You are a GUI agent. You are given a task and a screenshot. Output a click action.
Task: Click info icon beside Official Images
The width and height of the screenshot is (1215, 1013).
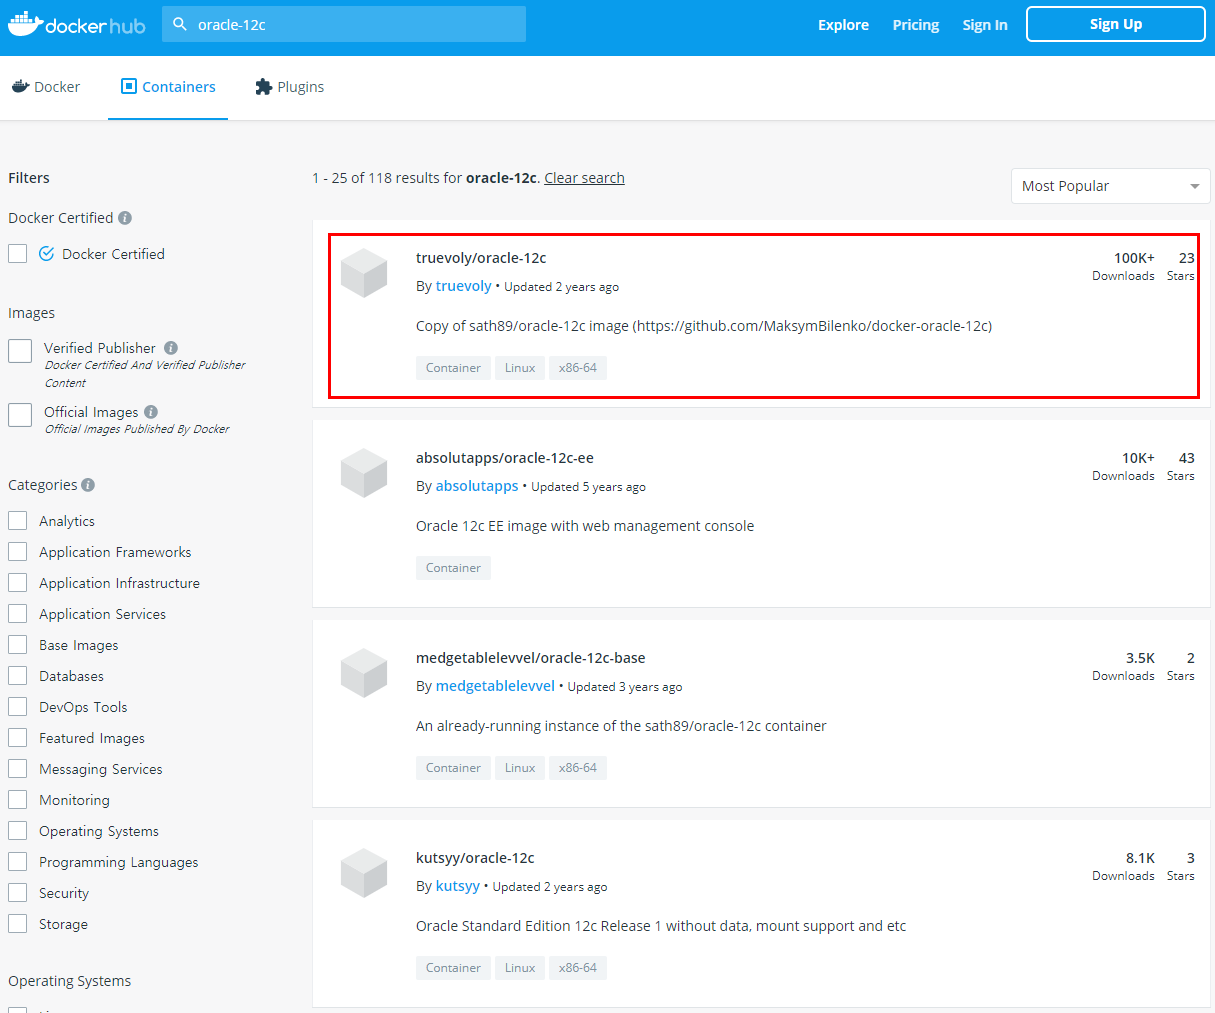click(x=151, y=412)
